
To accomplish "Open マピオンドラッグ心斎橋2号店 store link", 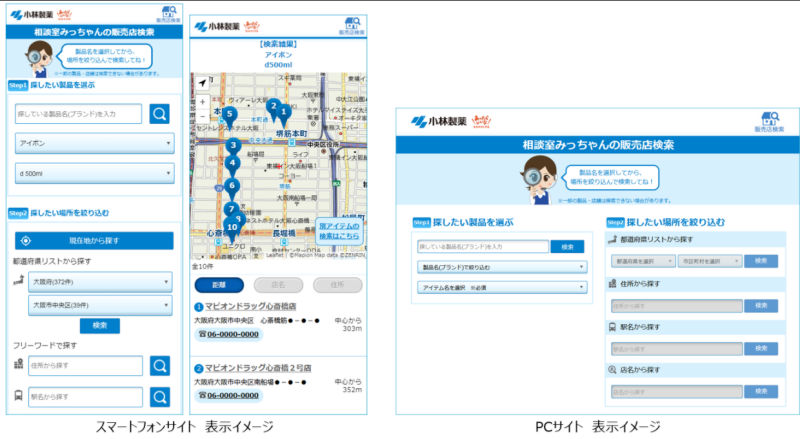I will (258, 368).
